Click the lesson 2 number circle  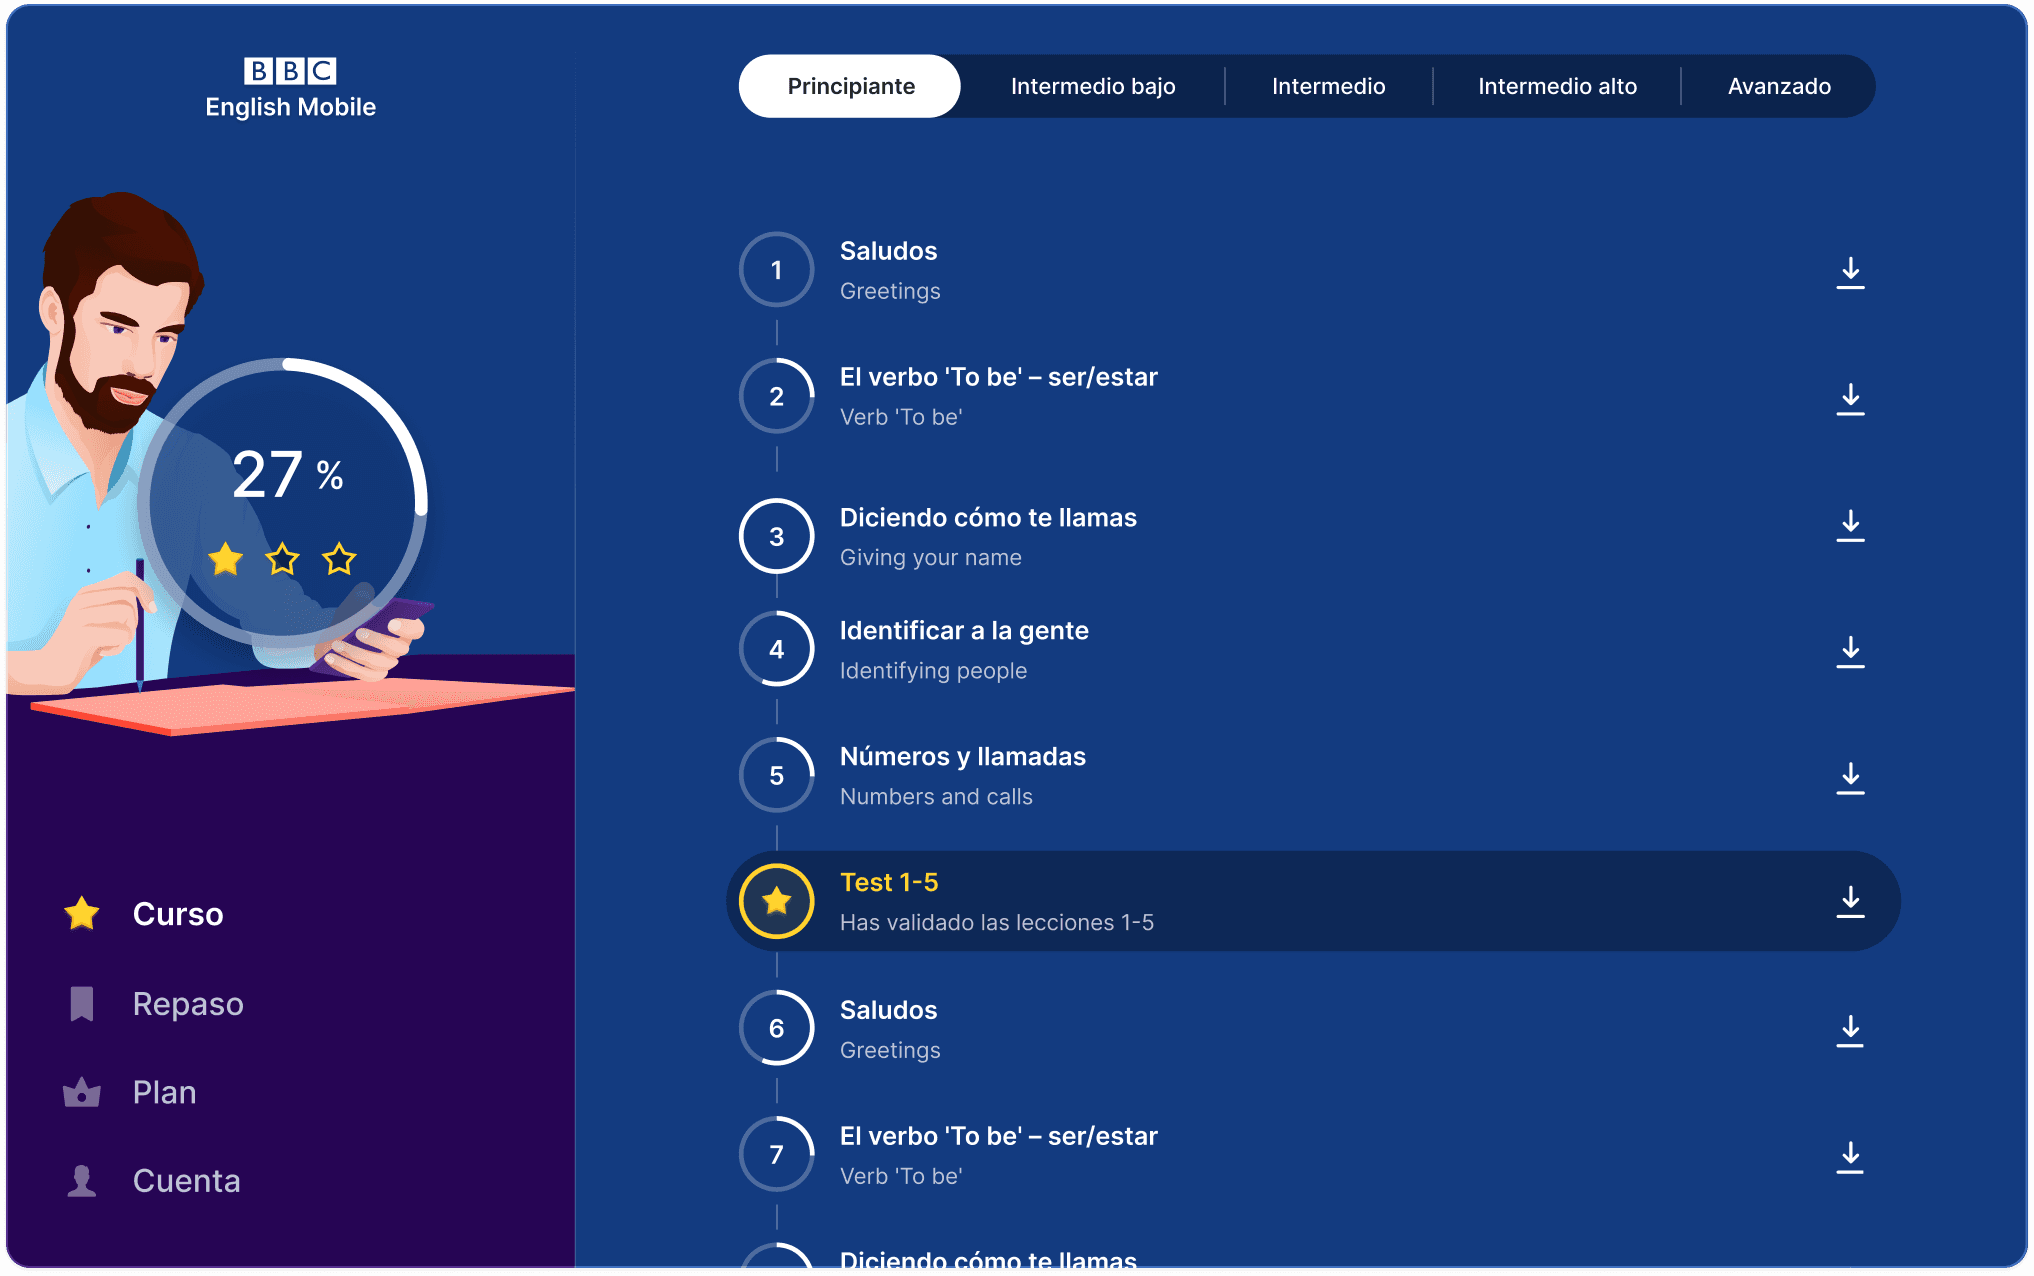pyautogui.click(x=777, y=396)
